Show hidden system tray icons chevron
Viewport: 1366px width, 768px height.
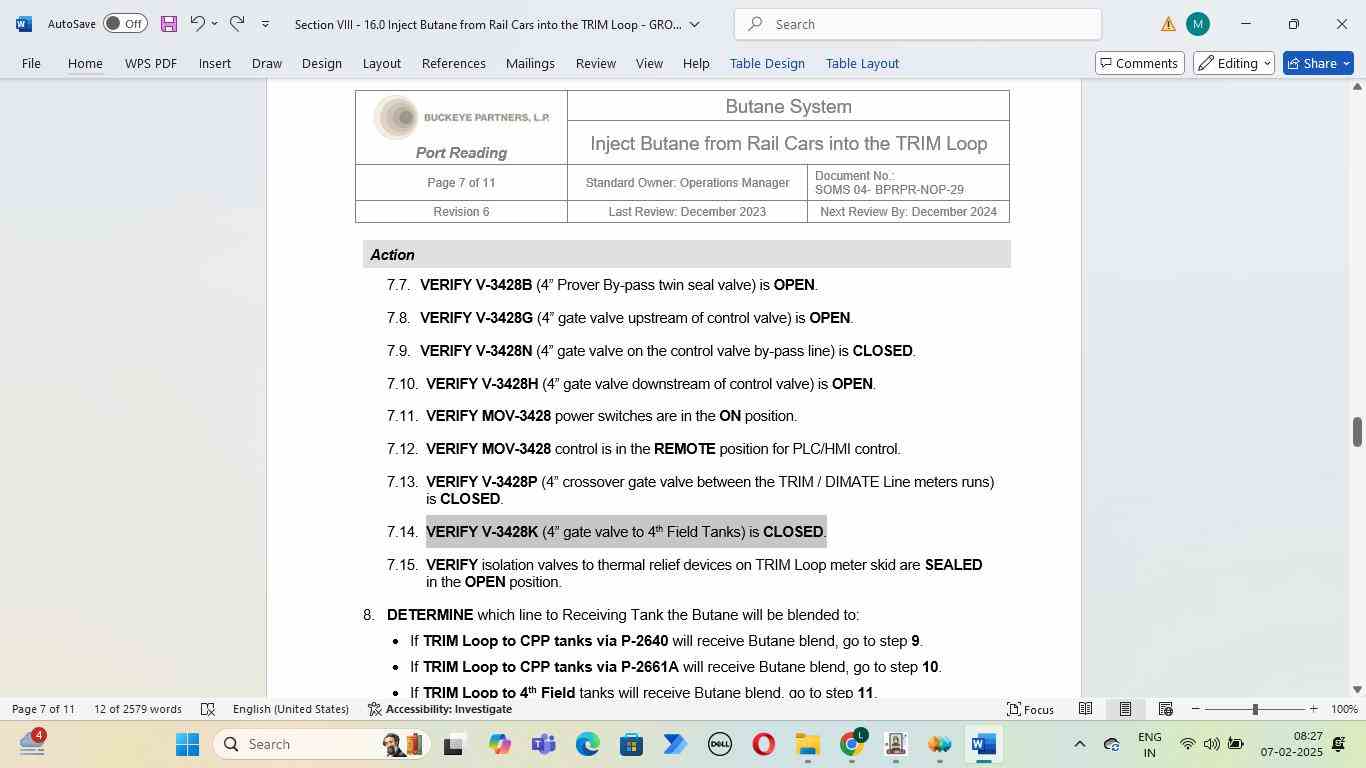click(x=1079, y=744)
